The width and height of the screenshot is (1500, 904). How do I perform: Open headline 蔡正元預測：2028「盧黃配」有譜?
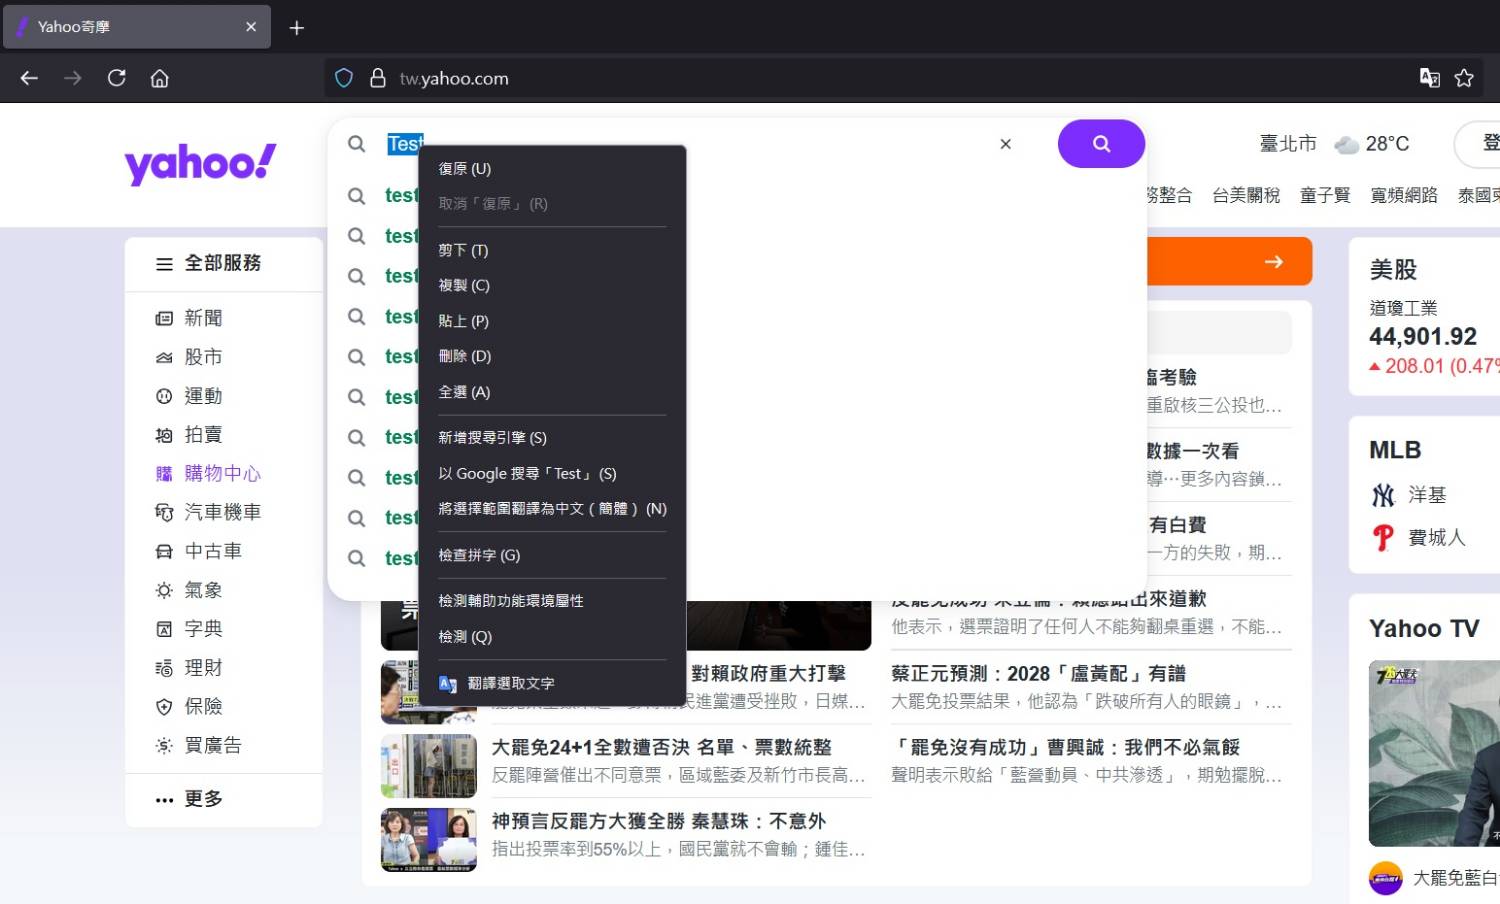coord(1038,674)
